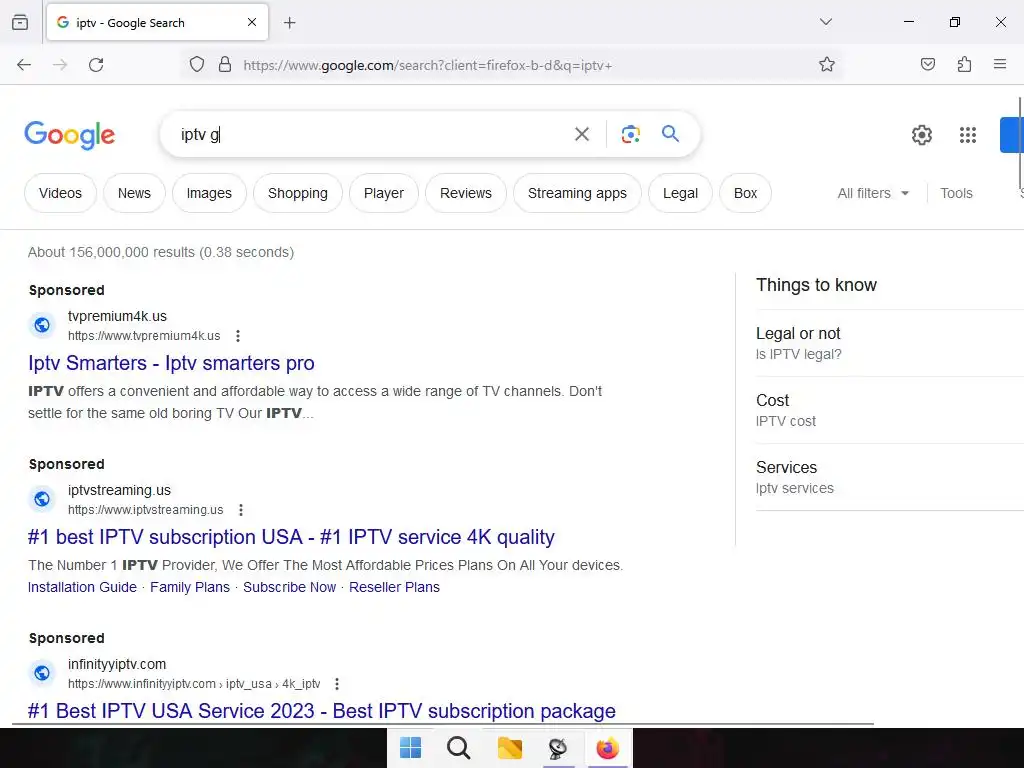The width and height of the screenshot is (1024, 768).
Task: Click the forward navigation arrow
Action: point(60,65)
